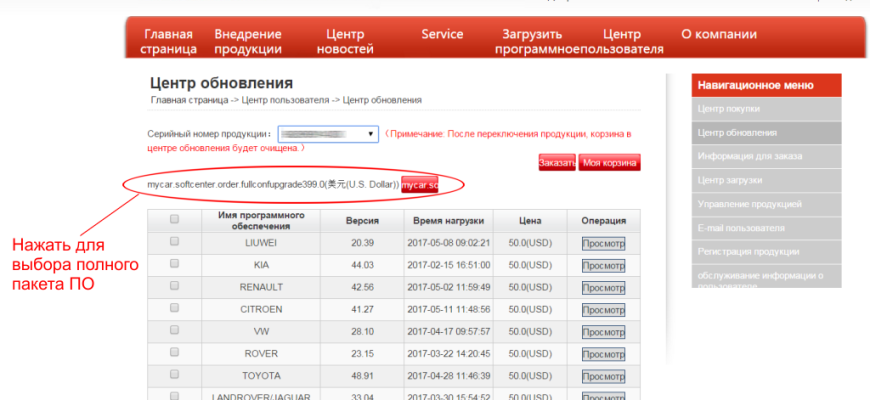The width and height of the screenshot is (870, 400).
Task: Click Просмотр button in the VW row
Action: (603, 331)
